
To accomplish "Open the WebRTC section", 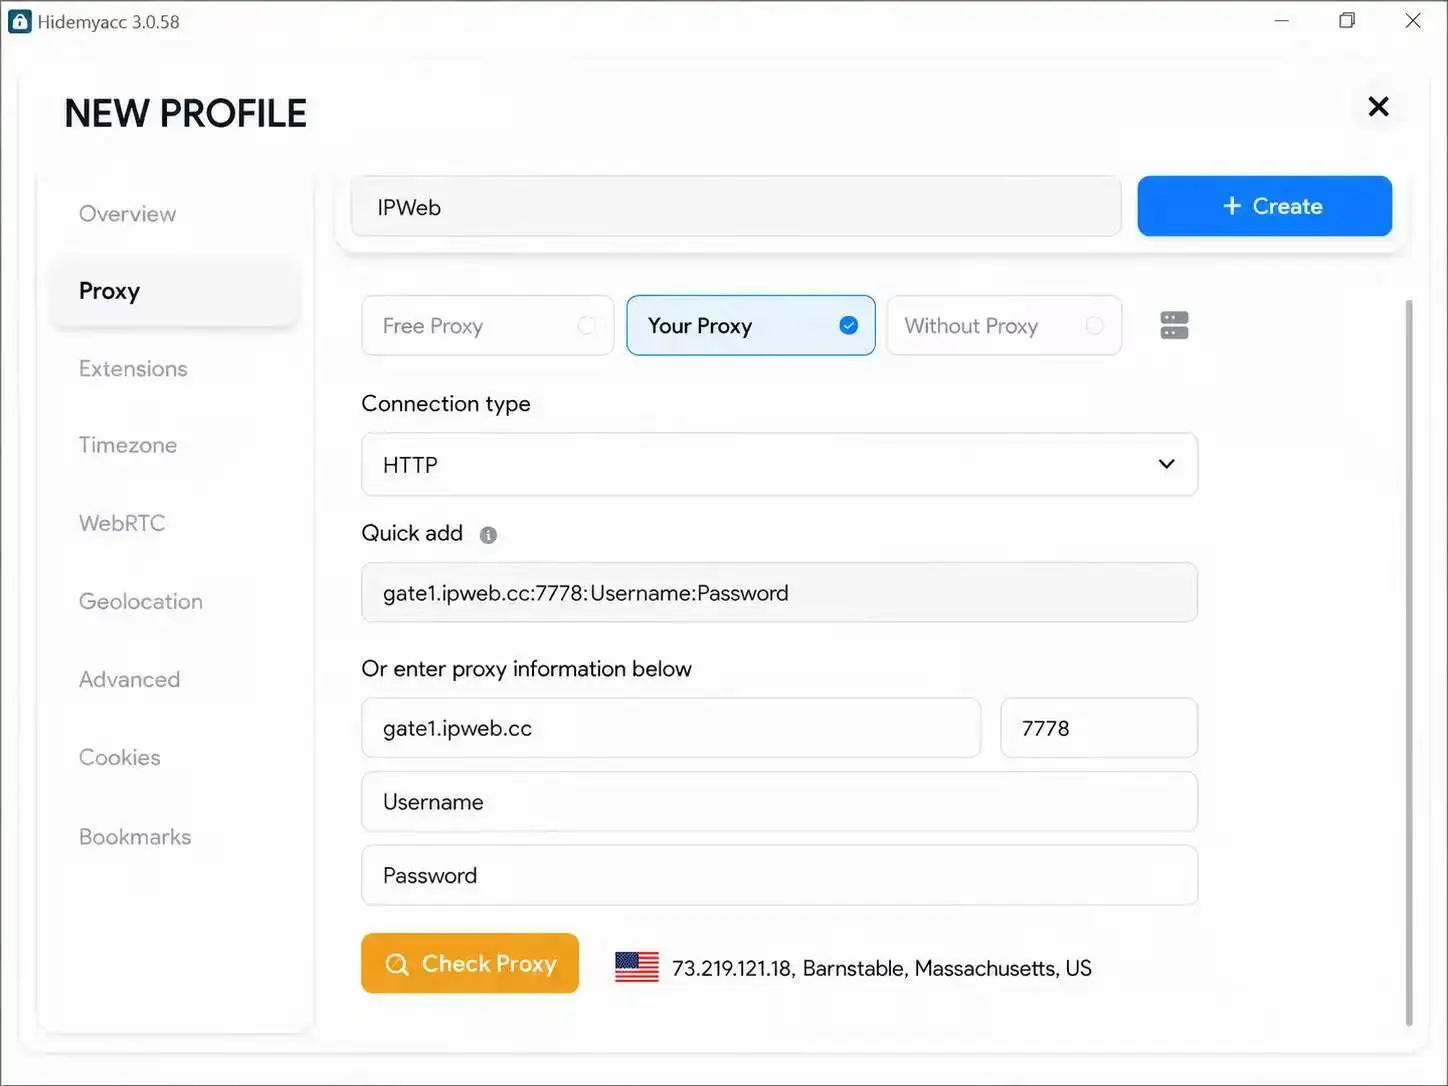I will pyautogui.click(x=122, y=523).
